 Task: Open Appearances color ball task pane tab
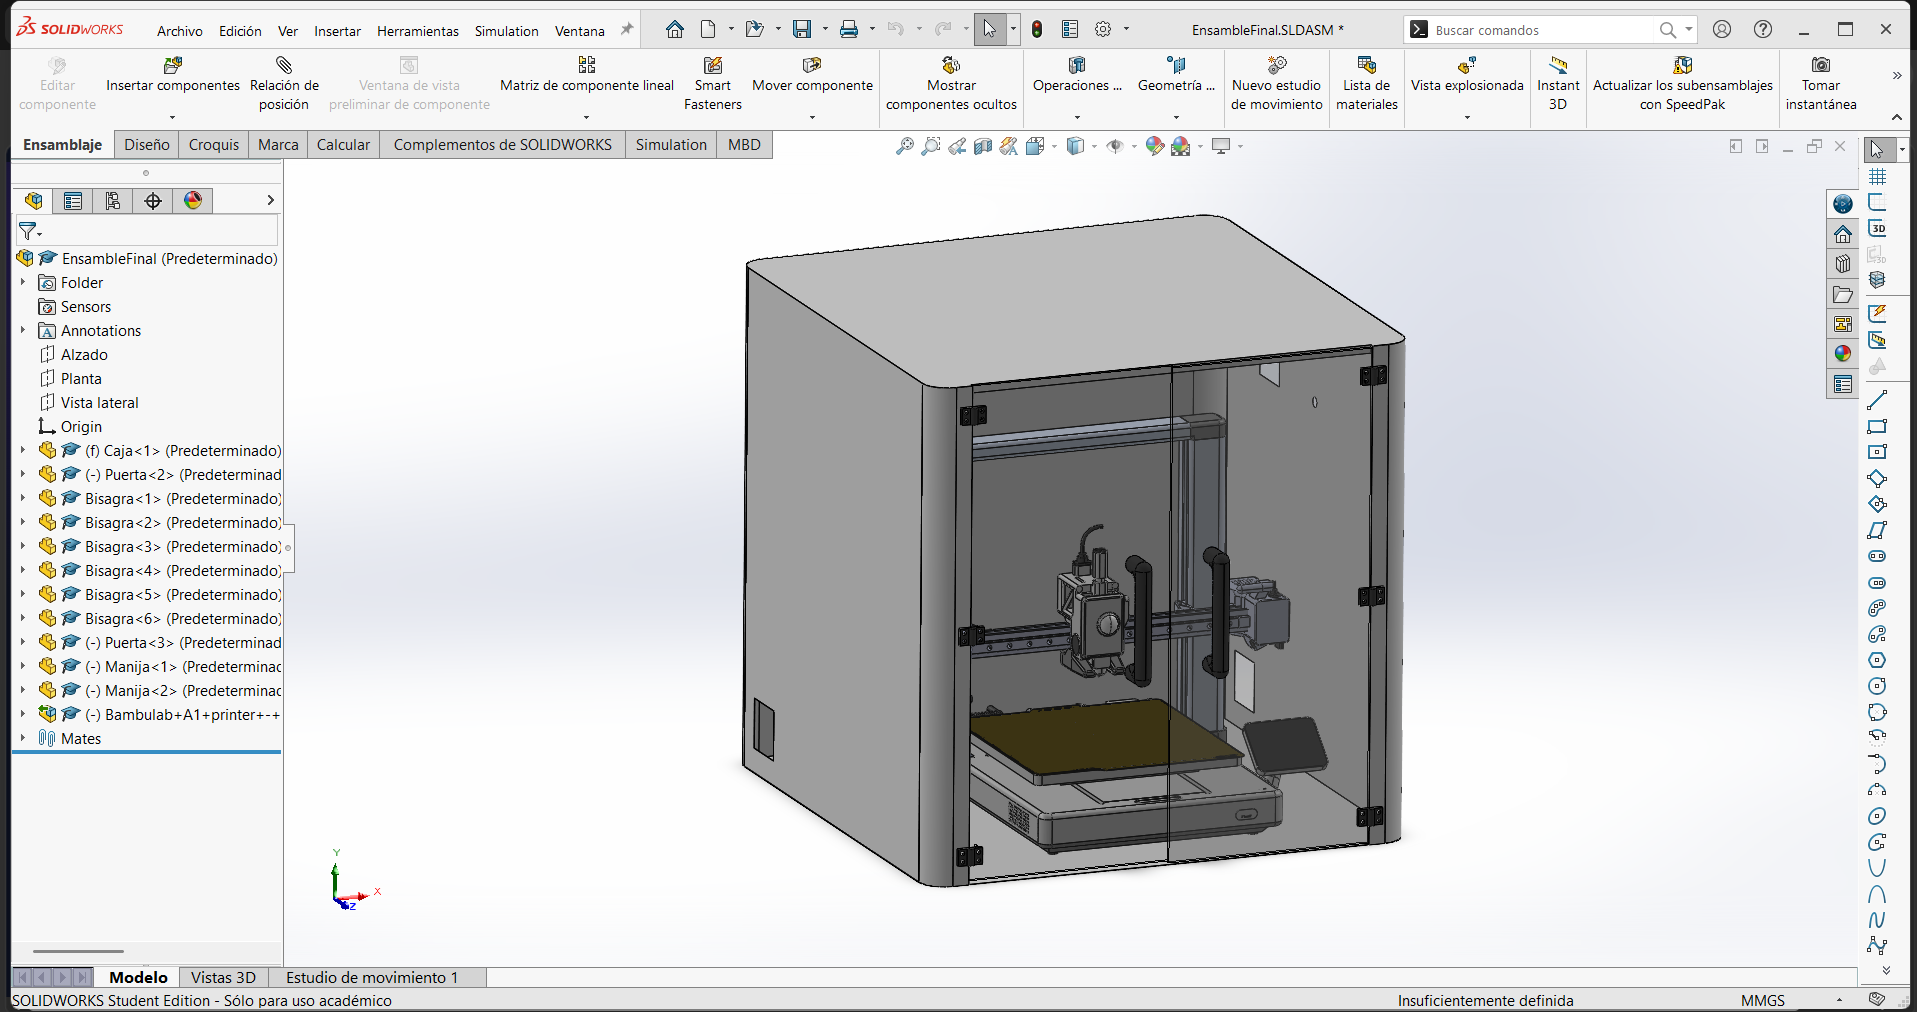pyautogui.click(x=1843, y=354)
